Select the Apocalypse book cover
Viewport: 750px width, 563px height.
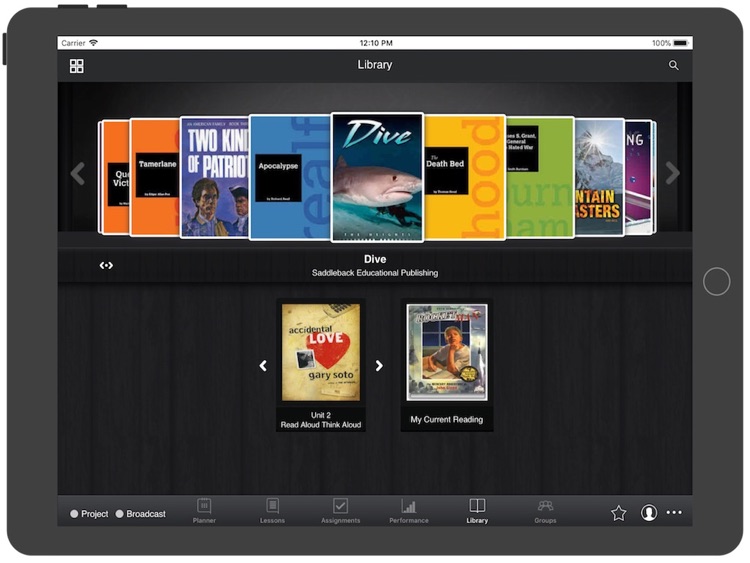(290, 177)
